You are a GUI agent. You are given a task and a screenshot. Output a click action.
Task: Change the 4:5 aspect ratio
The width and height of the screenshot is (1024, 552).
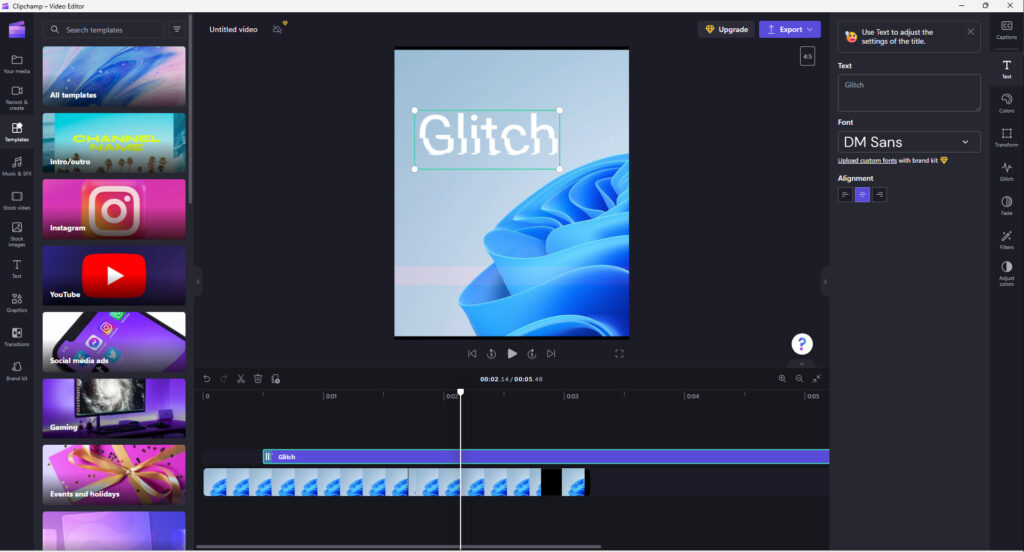[807, 56]
